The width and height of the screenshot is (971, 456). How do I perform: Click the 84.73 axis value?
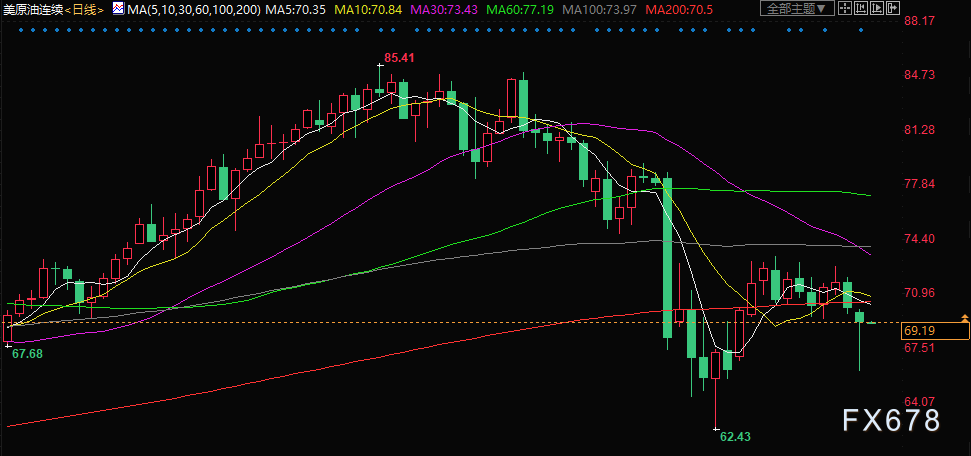919,75
